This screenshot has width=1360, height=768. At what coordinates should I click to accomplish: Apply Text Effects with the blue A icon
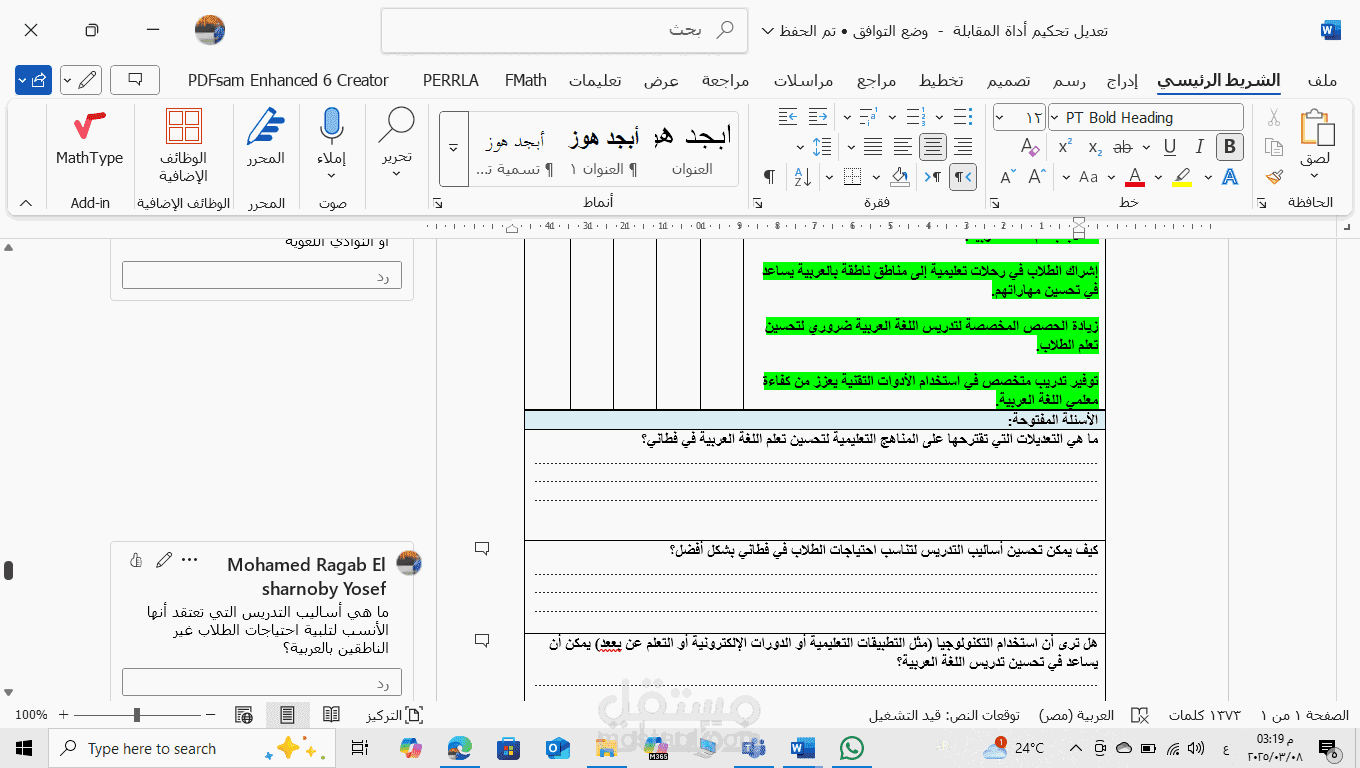point(1230,177)
